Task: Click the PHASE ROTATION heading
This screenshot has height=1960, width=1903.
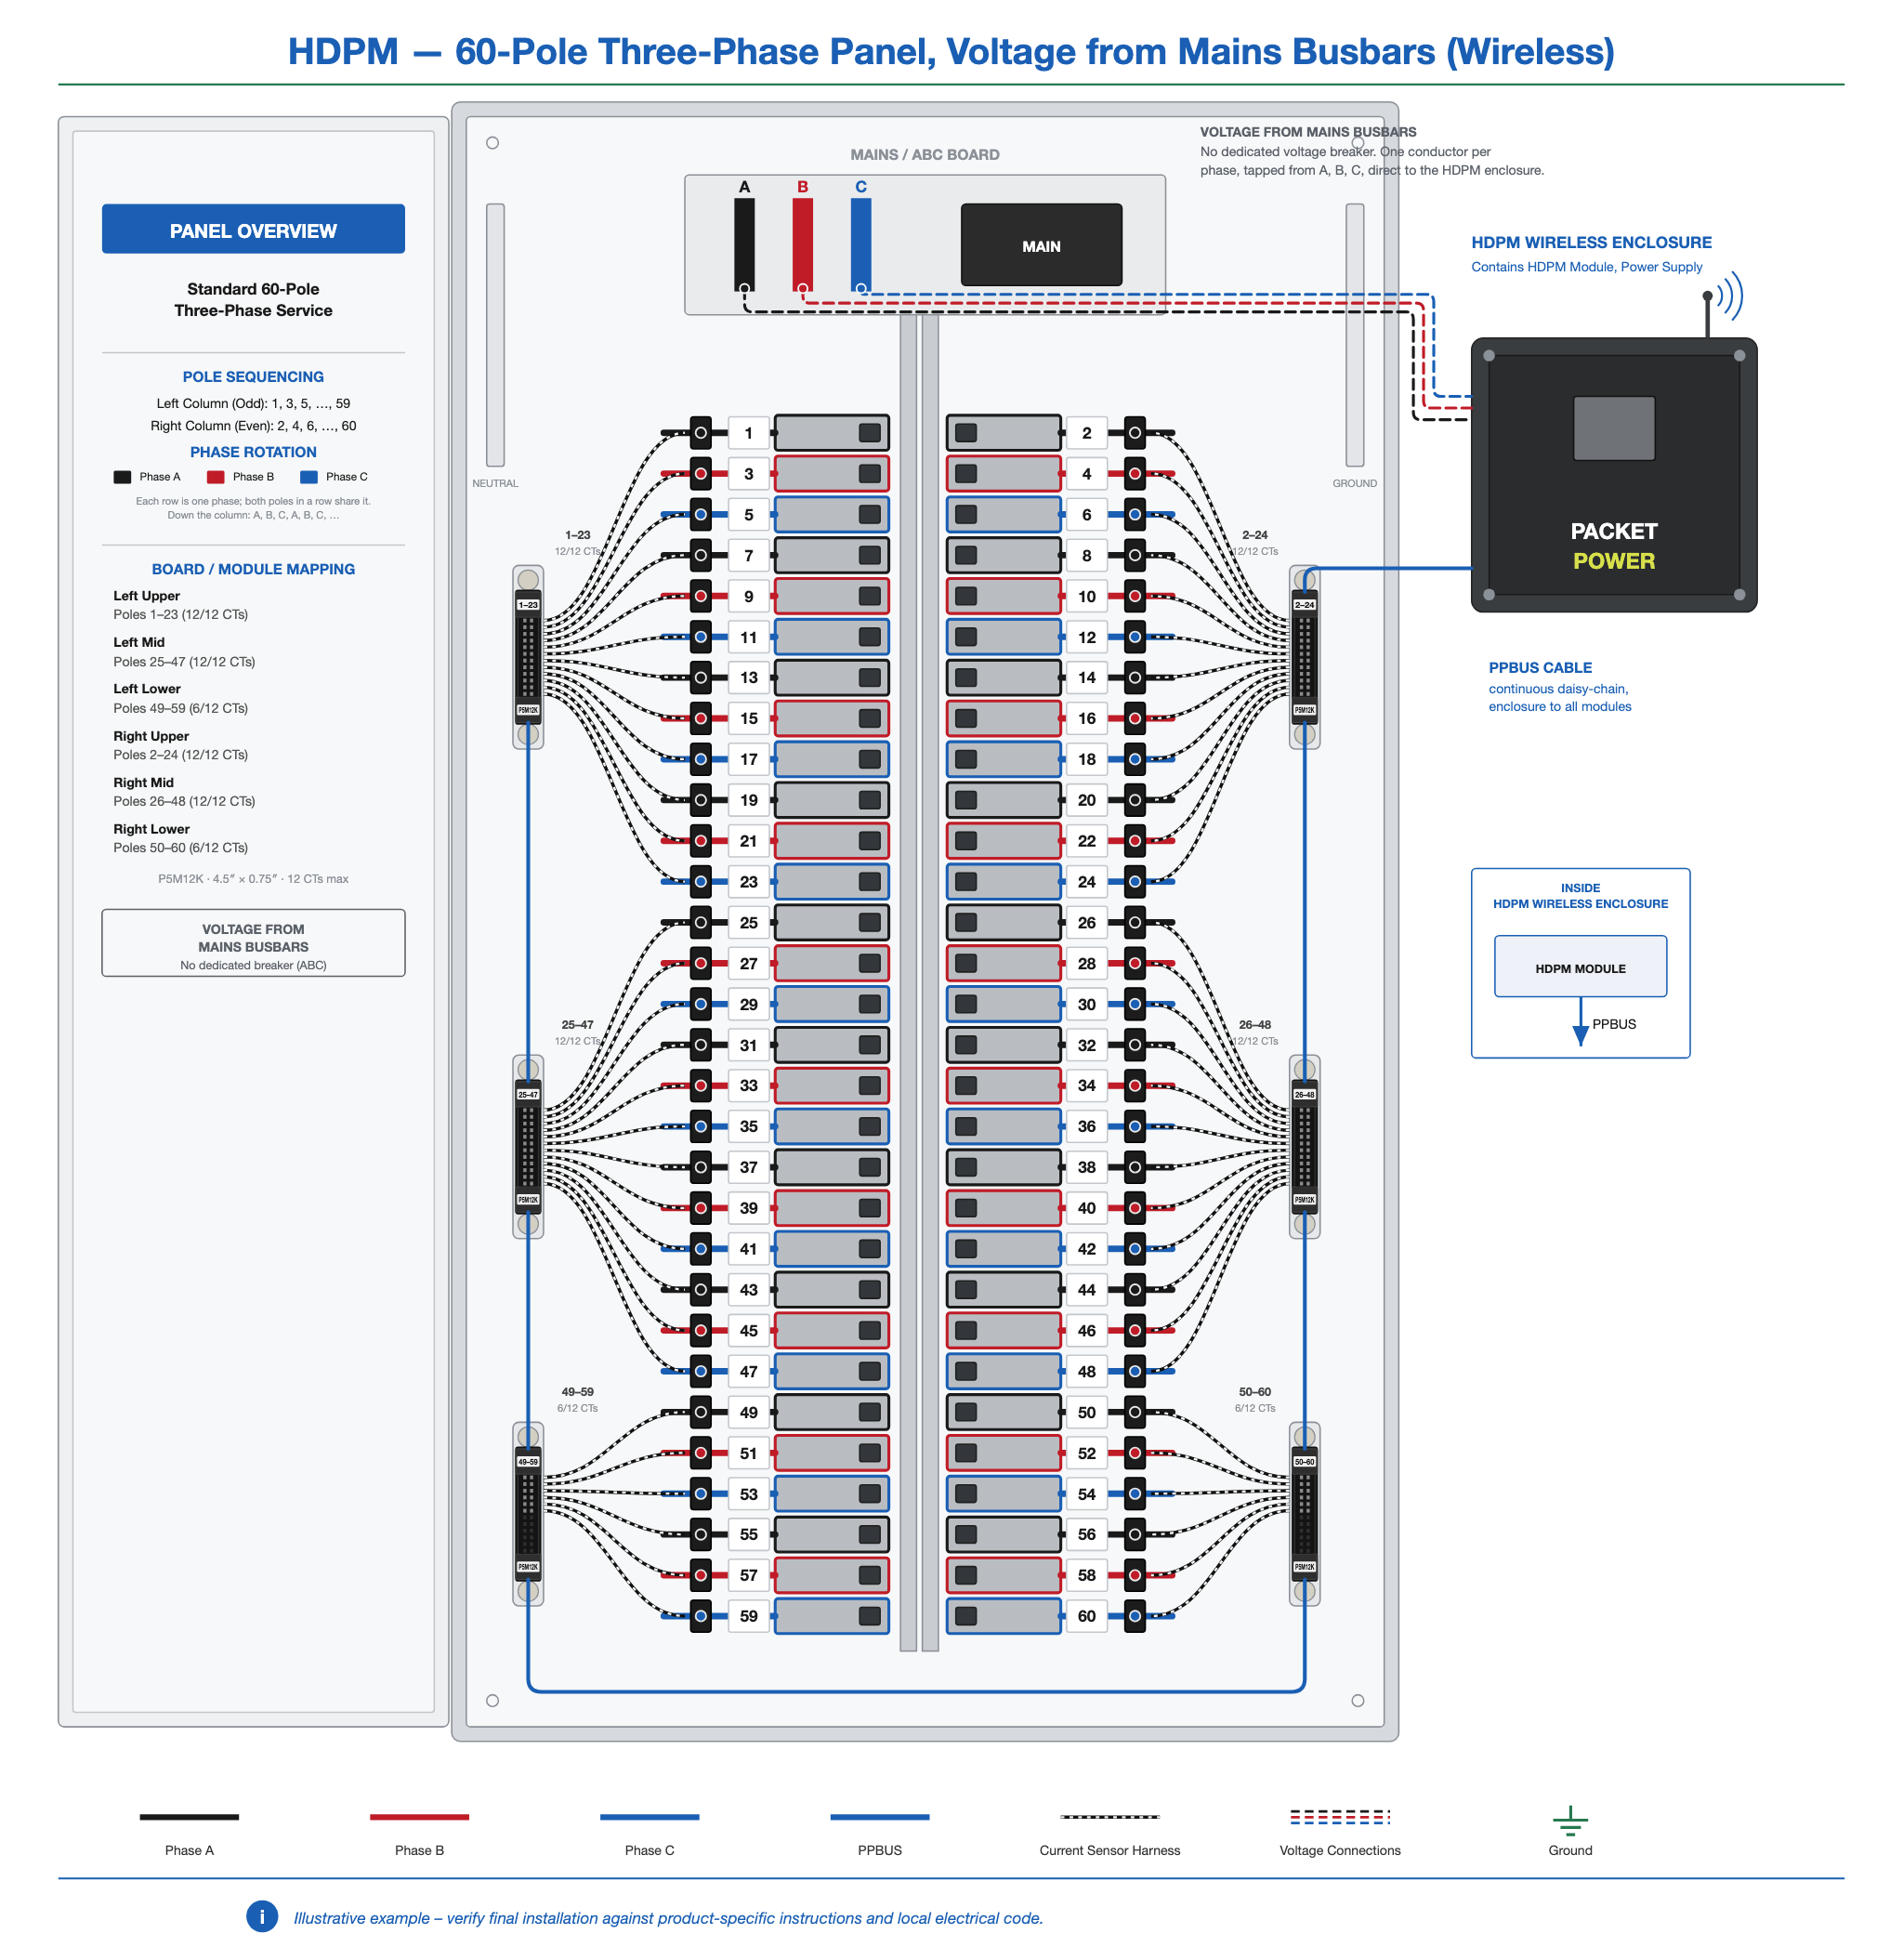Action: click(x=253, y=452)
